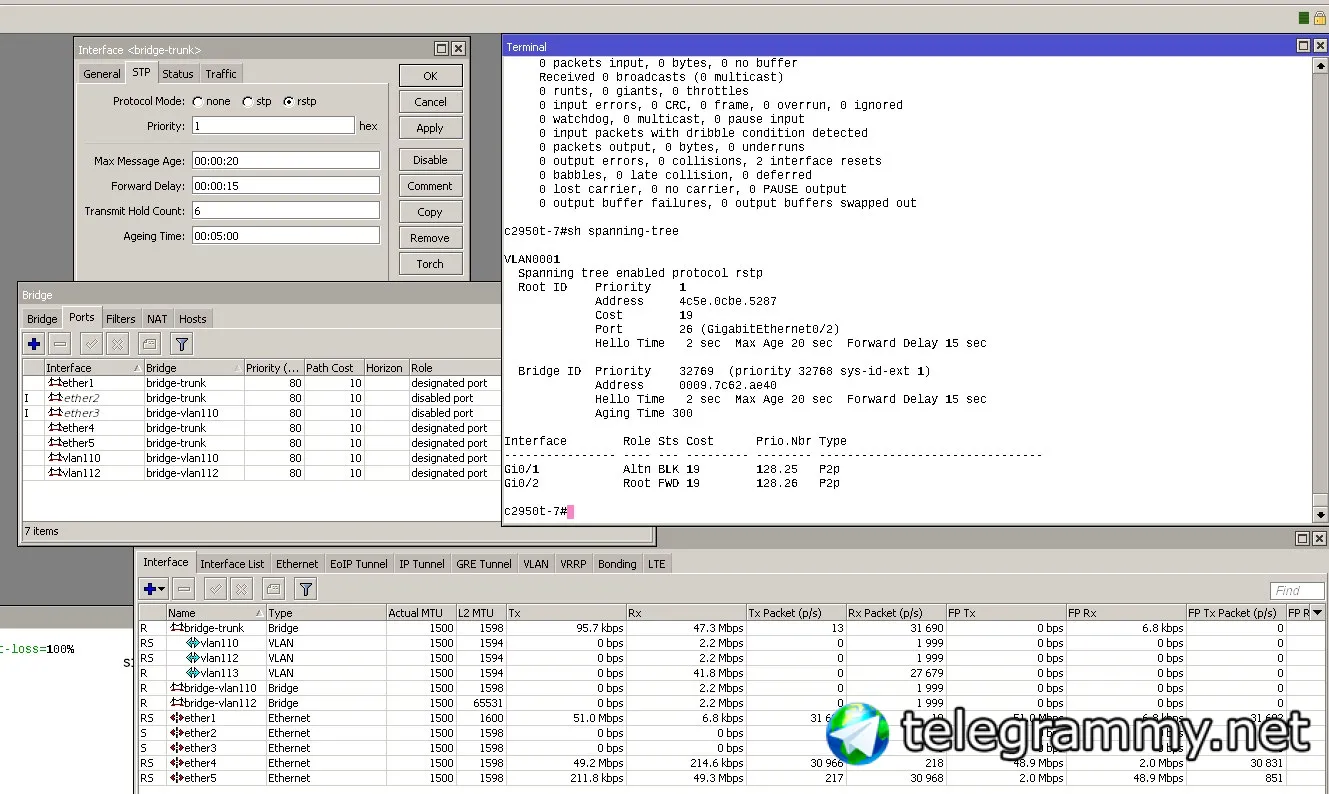The image size is (1329, 794).
Task: Select vlan113 row in Interface list
Action: pos(732,673)
